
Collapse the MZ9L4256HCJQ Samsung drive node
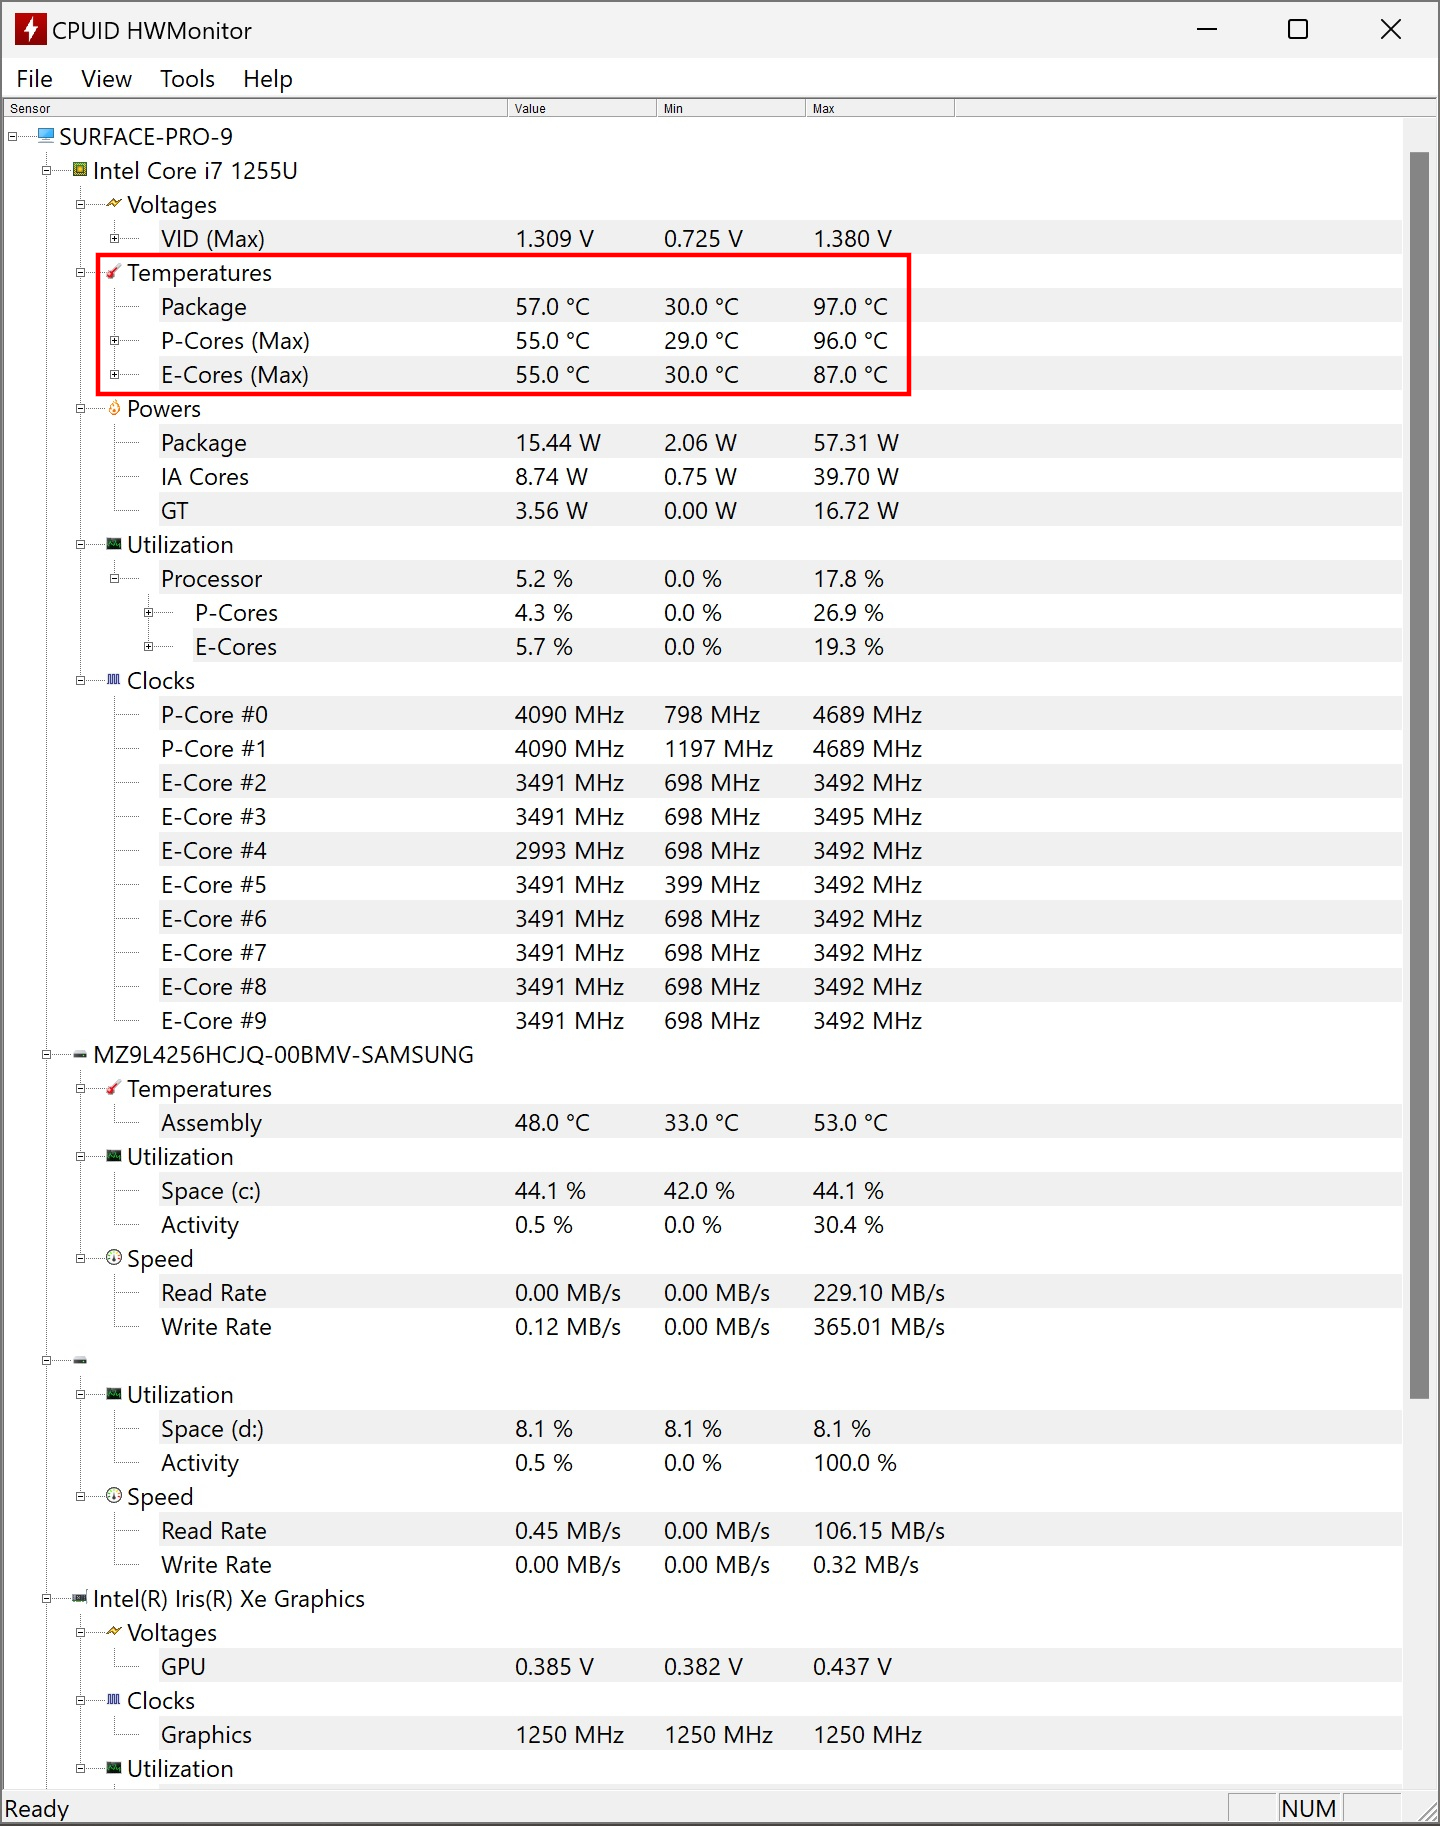(46, 1054)
